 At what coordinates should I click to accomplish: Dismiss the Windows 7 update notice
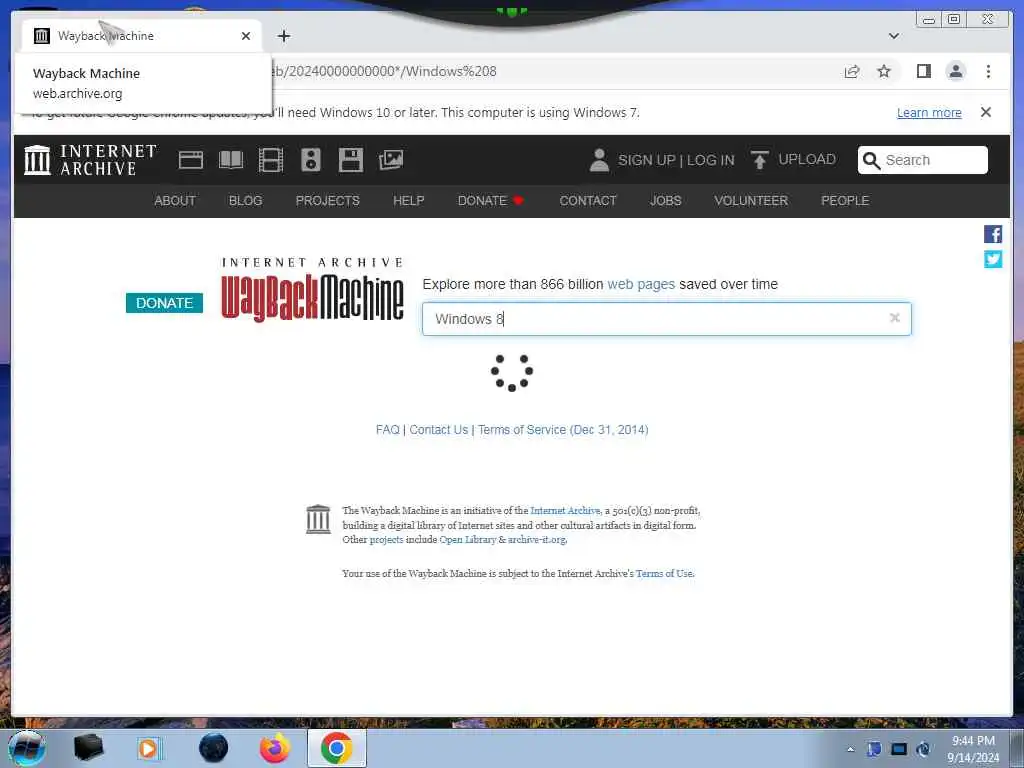coord(985,112)
